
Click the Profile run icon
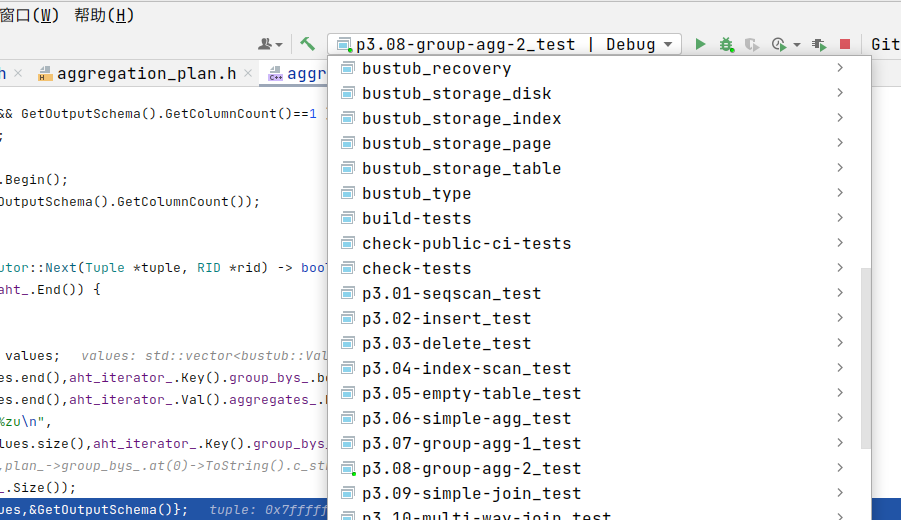(778, 44)
